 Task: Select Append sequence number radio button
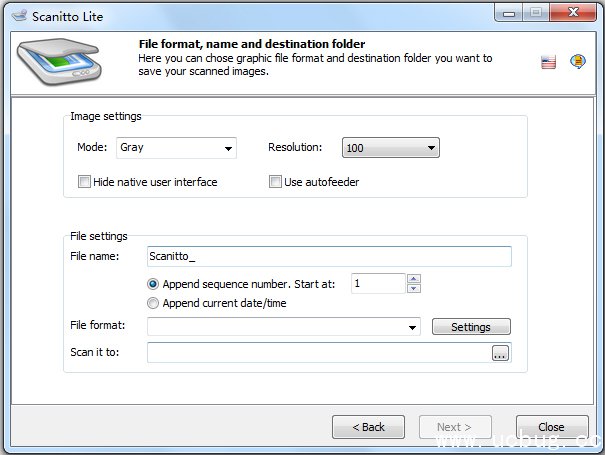[153, 284]
